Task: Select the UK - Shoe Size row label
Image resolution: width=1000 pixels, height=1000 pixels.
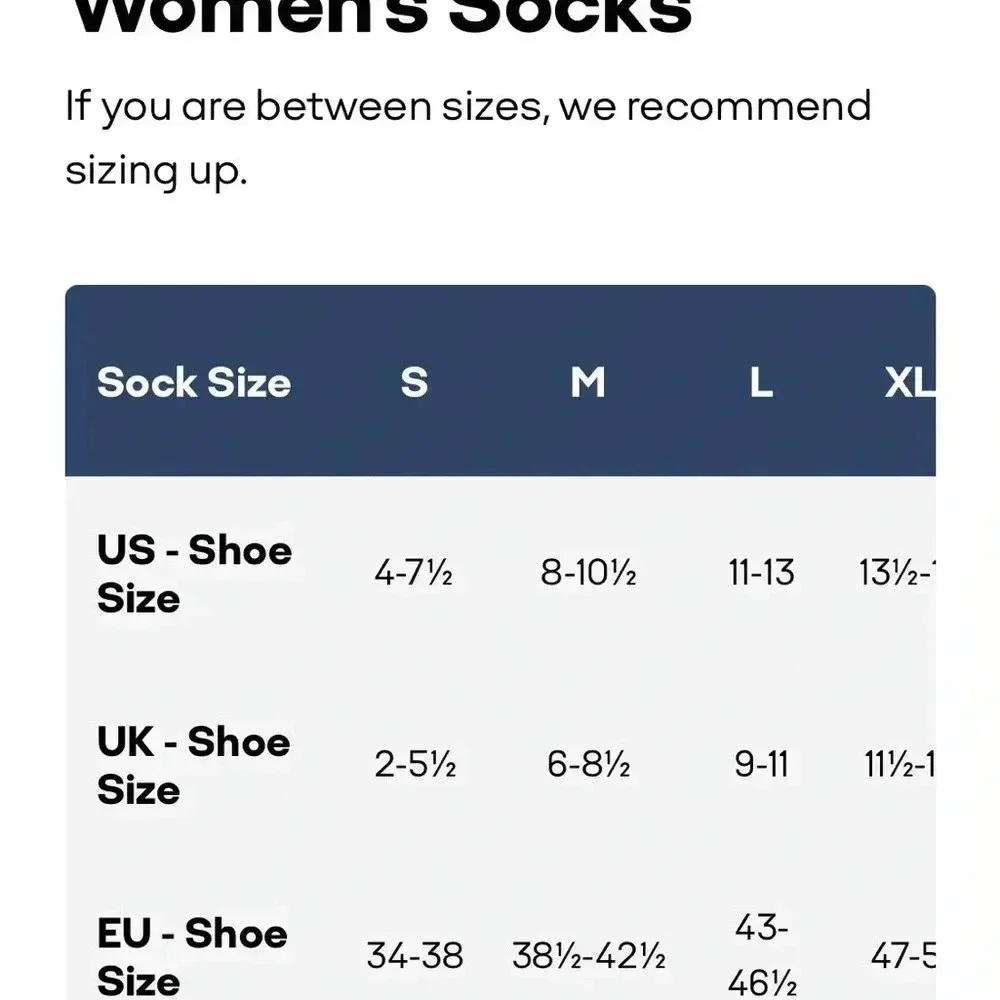Action: pyautogui.click(x=194, y=765)
